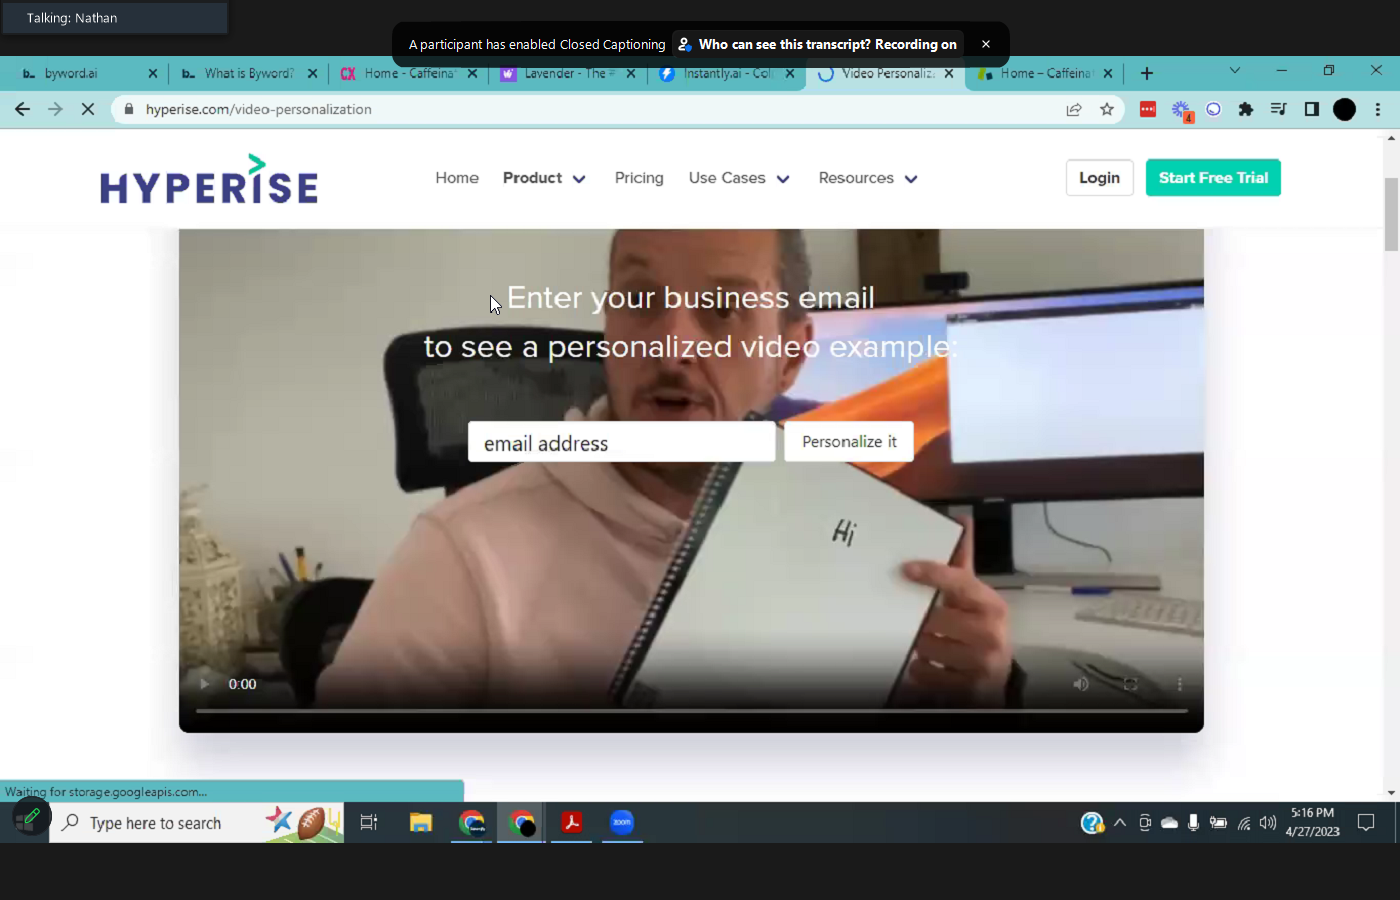Toggle video fullscreen mode

tap(1131, 684)
